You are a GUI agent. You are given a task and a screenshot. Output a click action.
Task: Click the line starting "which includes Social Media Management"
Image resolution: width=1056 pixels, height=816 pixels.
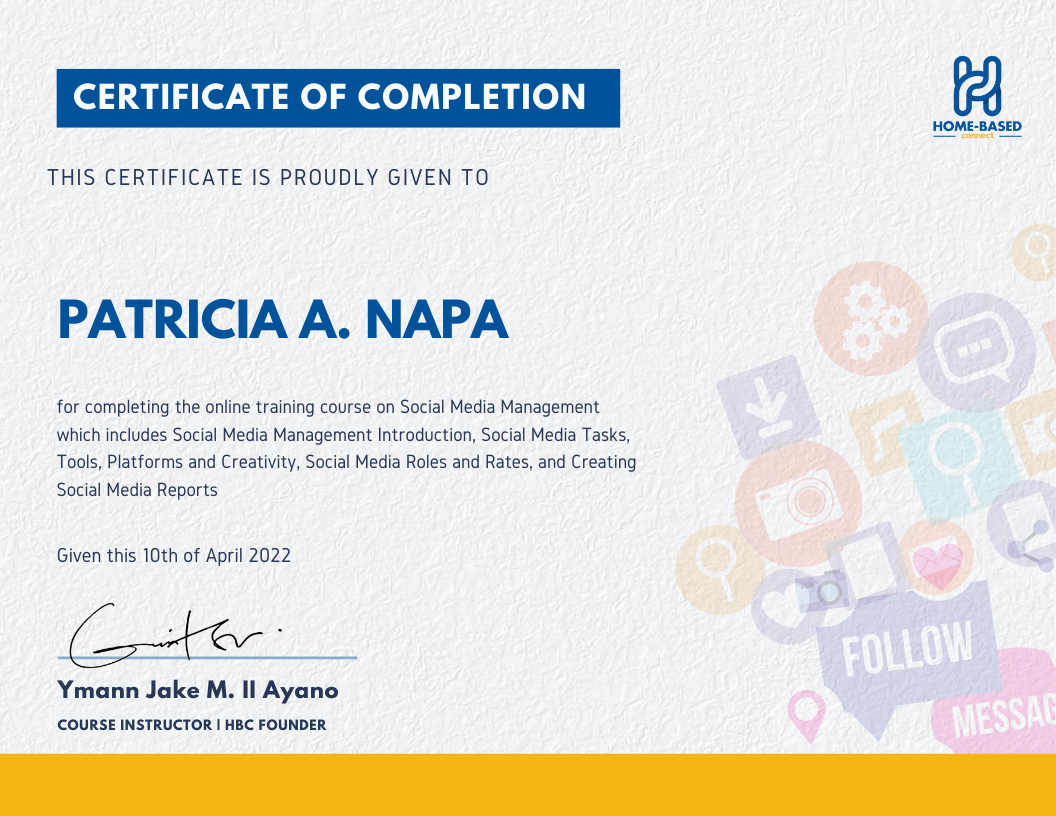point(343,435)
